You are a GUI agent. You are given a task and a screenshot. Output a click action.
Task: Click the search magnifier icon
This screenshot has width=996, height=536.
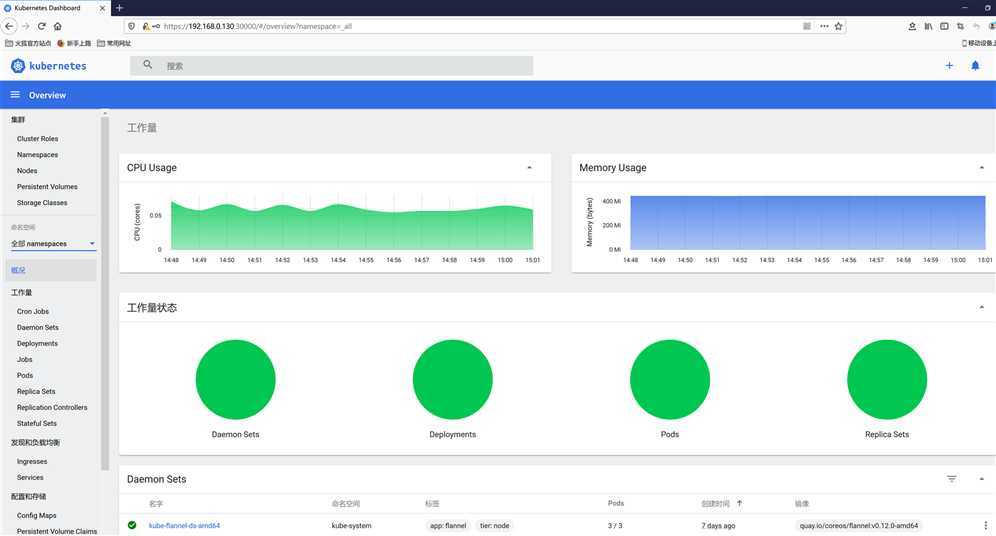[147, 65]
